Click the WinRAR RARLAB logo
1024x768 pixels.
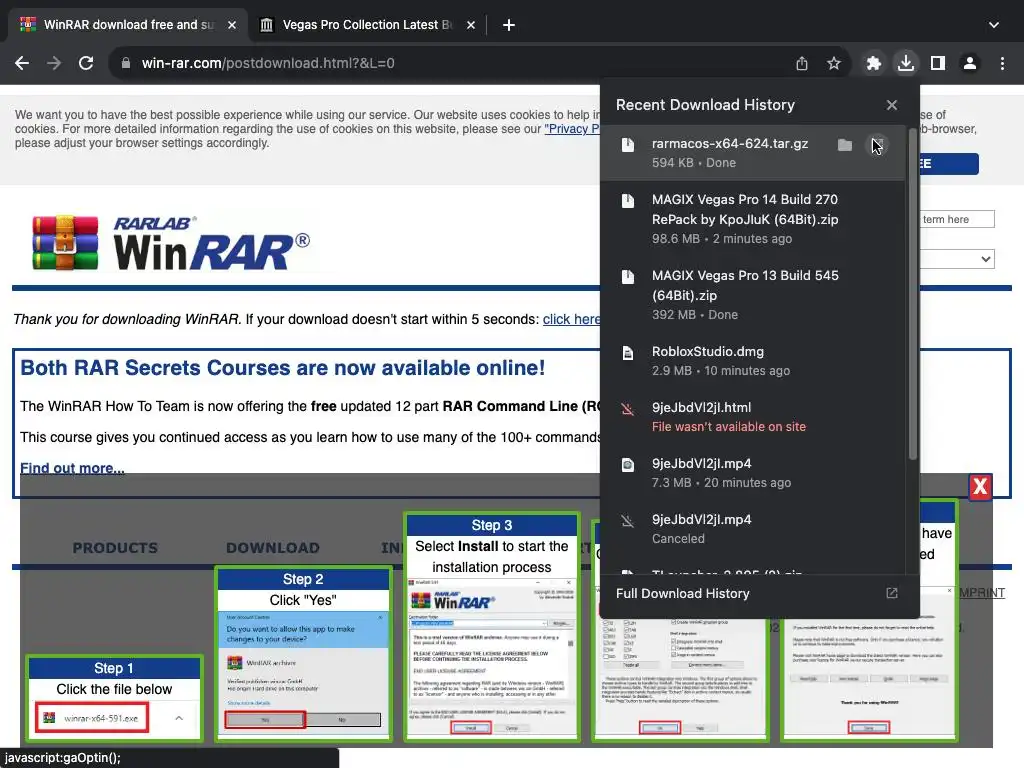(171, 243)
